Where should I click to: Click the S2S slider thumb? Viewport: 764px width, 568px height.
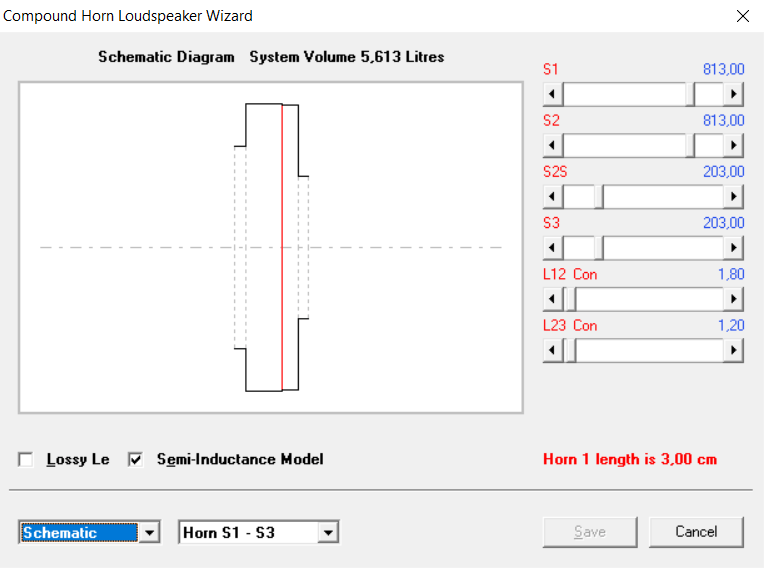pyautogui.click(x=599, y=196)
